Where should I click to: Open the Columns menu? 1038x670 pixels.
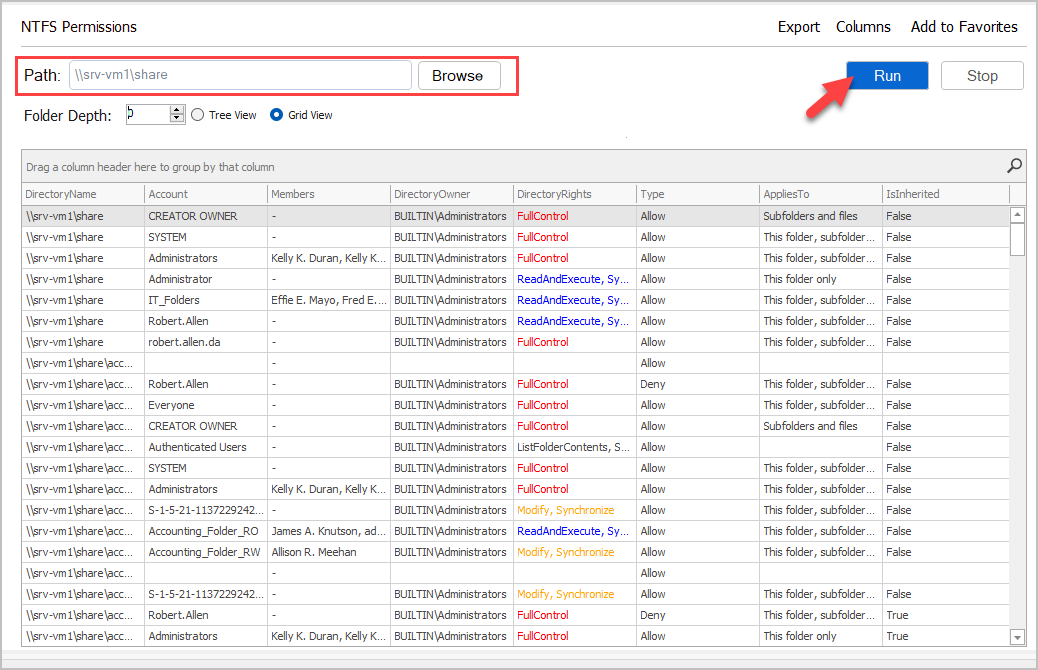pos(863,27)
